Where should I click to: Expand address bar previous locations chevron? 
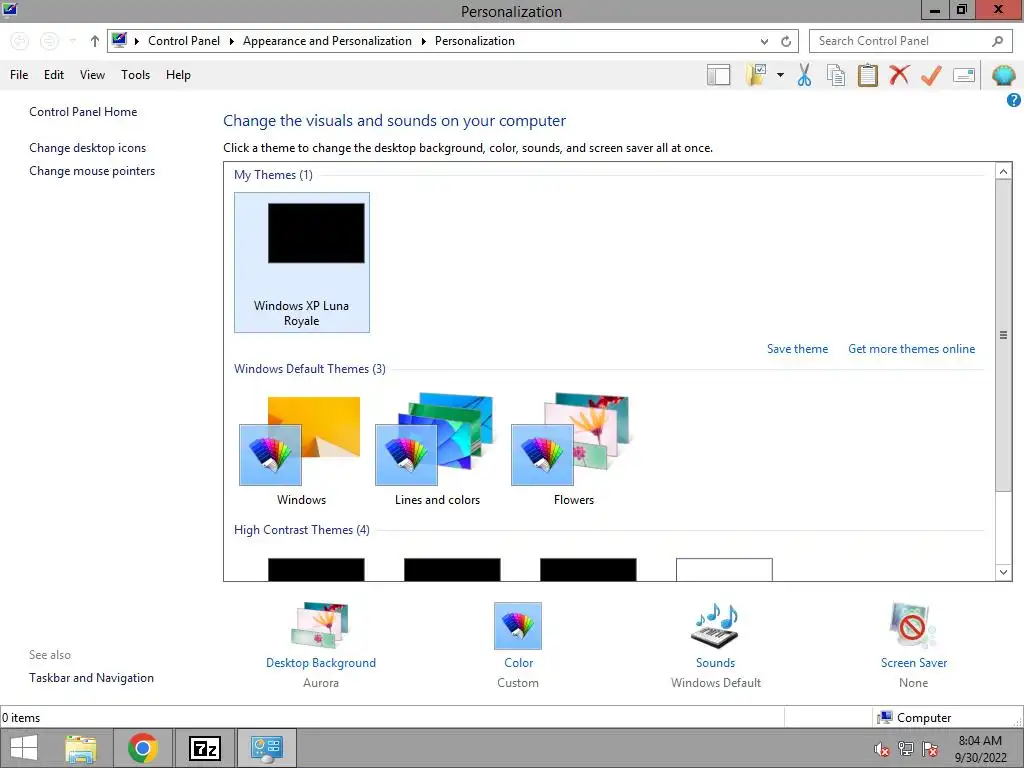pyautogui.click(x=764, y=41)
